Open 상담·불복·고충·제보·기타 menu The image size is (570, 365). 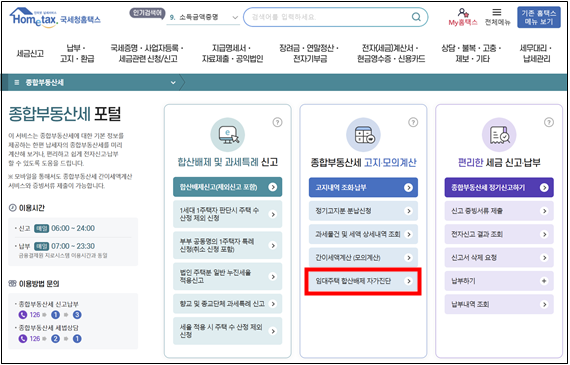pyautogui.click(x=471, y=53)
